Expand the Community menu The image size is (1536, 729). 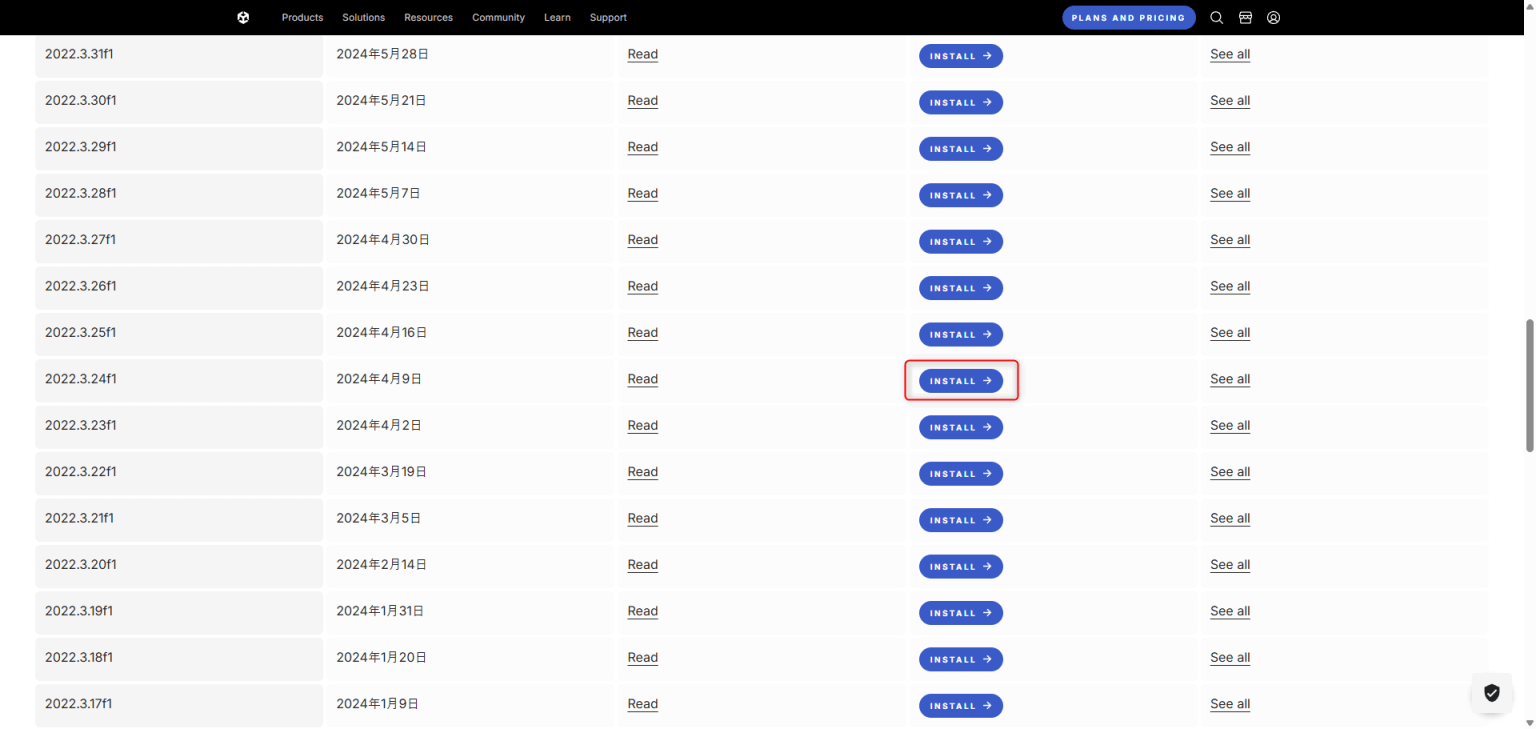pos(498,17)
